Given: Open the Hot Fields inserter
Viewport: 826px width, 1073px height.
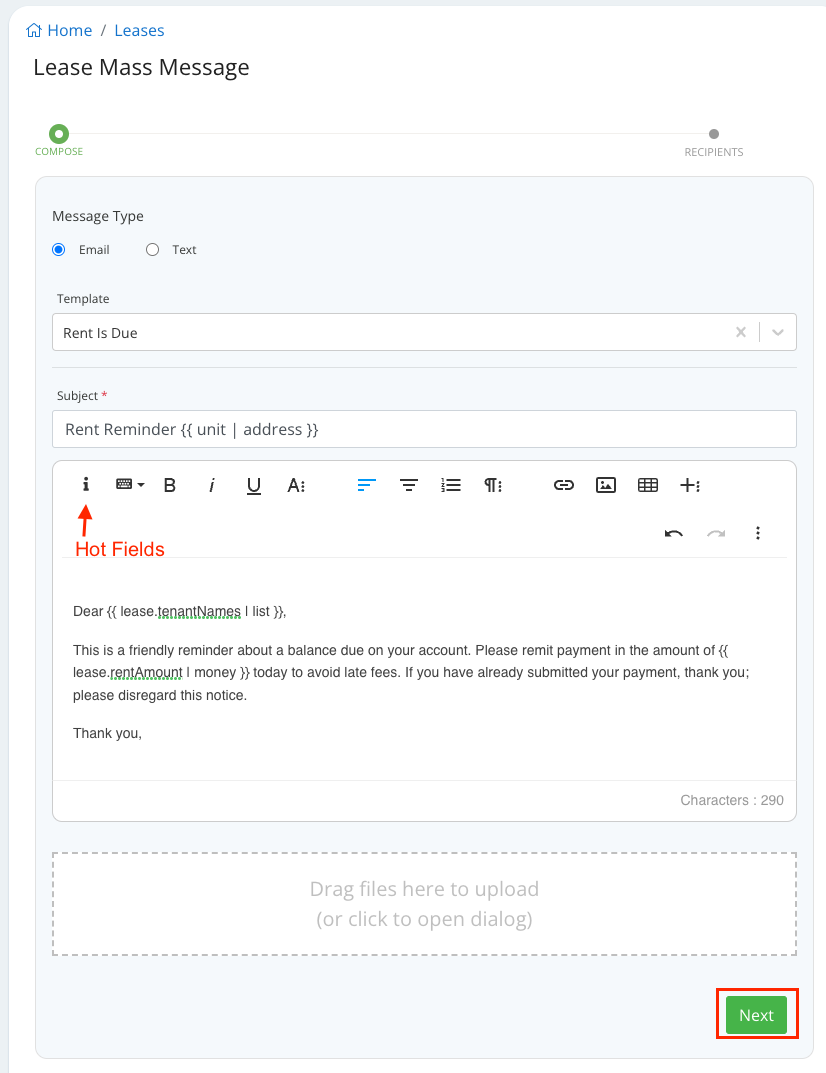Looking at the screenshot, I should [85, 485].
